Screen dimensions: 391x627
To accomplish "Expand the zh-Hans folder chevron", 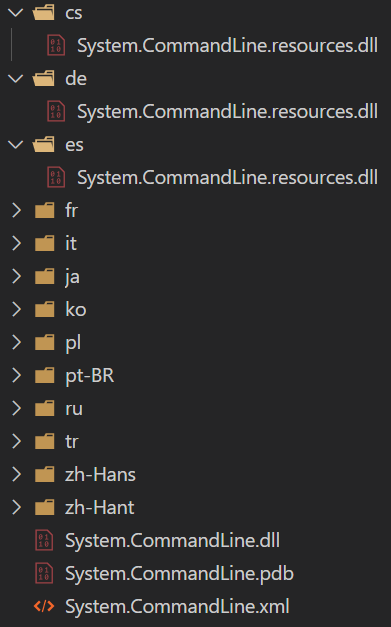I will click(16, 474).
